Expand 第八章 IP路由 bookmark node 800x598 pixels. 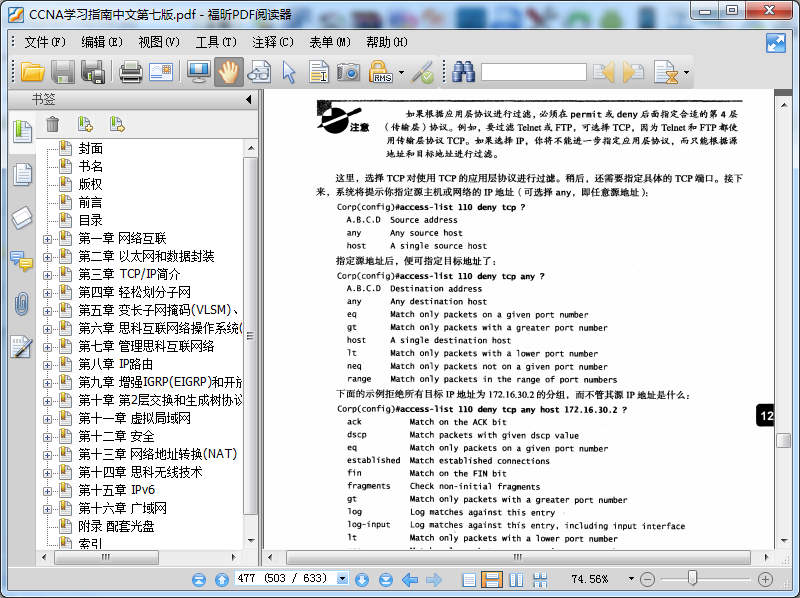coord(47,365)
